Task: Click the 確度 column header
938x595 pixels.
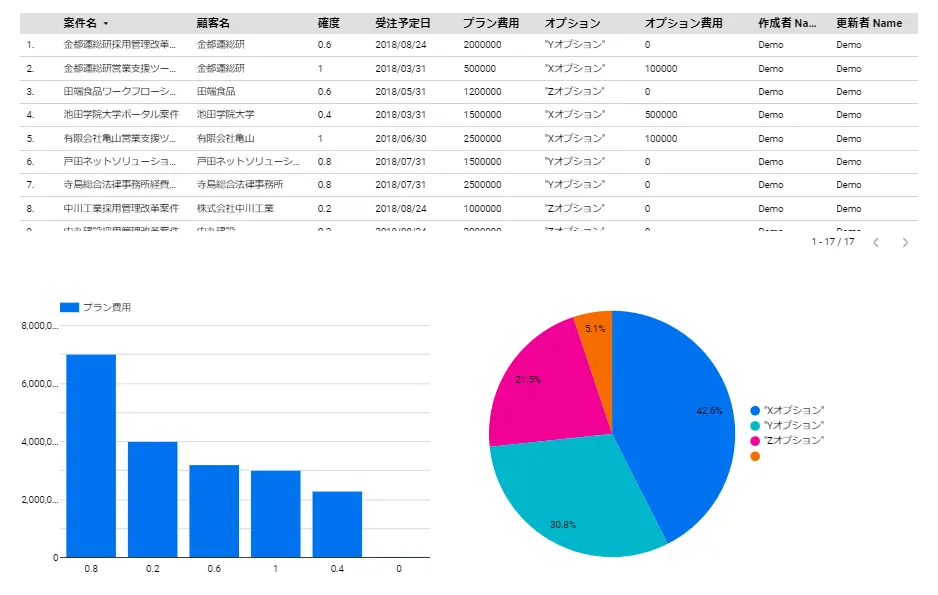Action: [328, 23]
